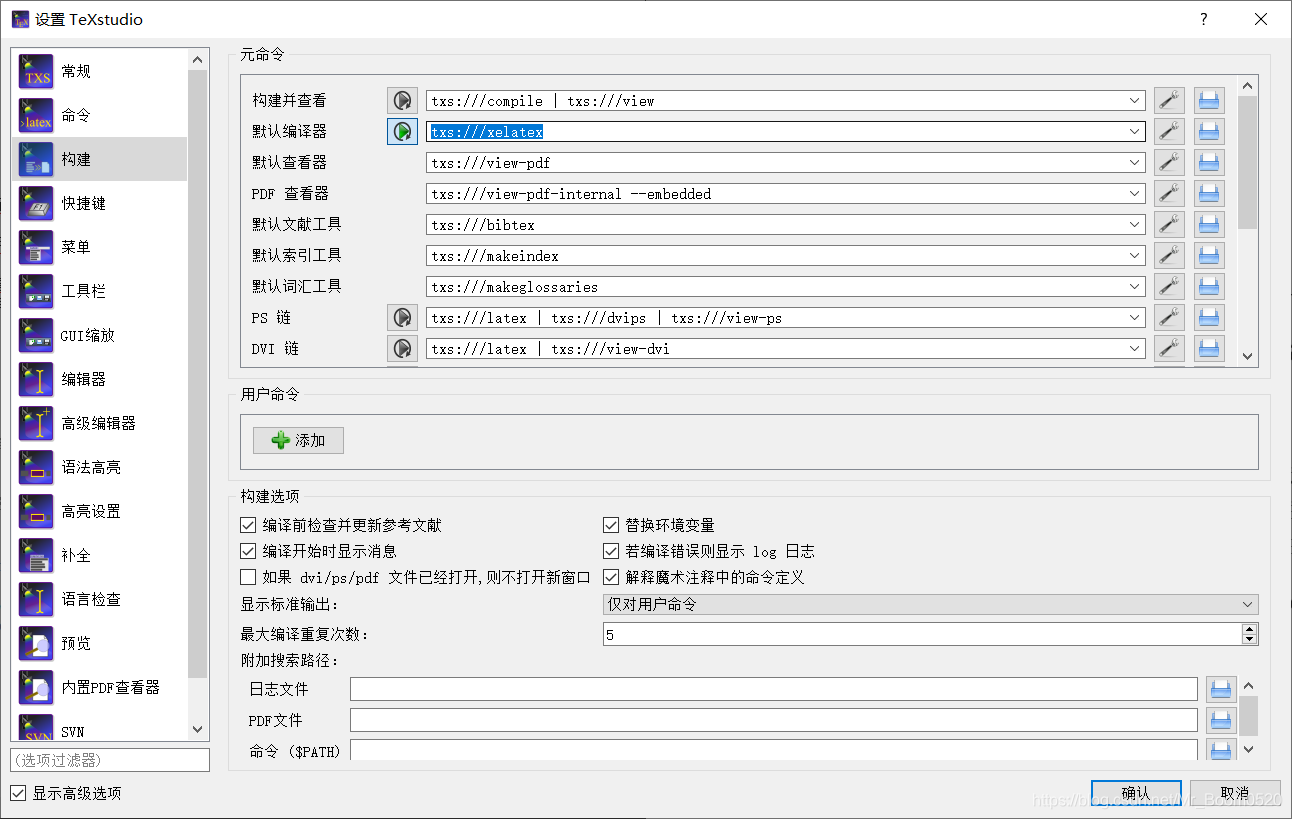This screenshot has width=1292, height=819.
Task: Open the 默认编译器 dropdown list
Action: (x=1135, y=131)
